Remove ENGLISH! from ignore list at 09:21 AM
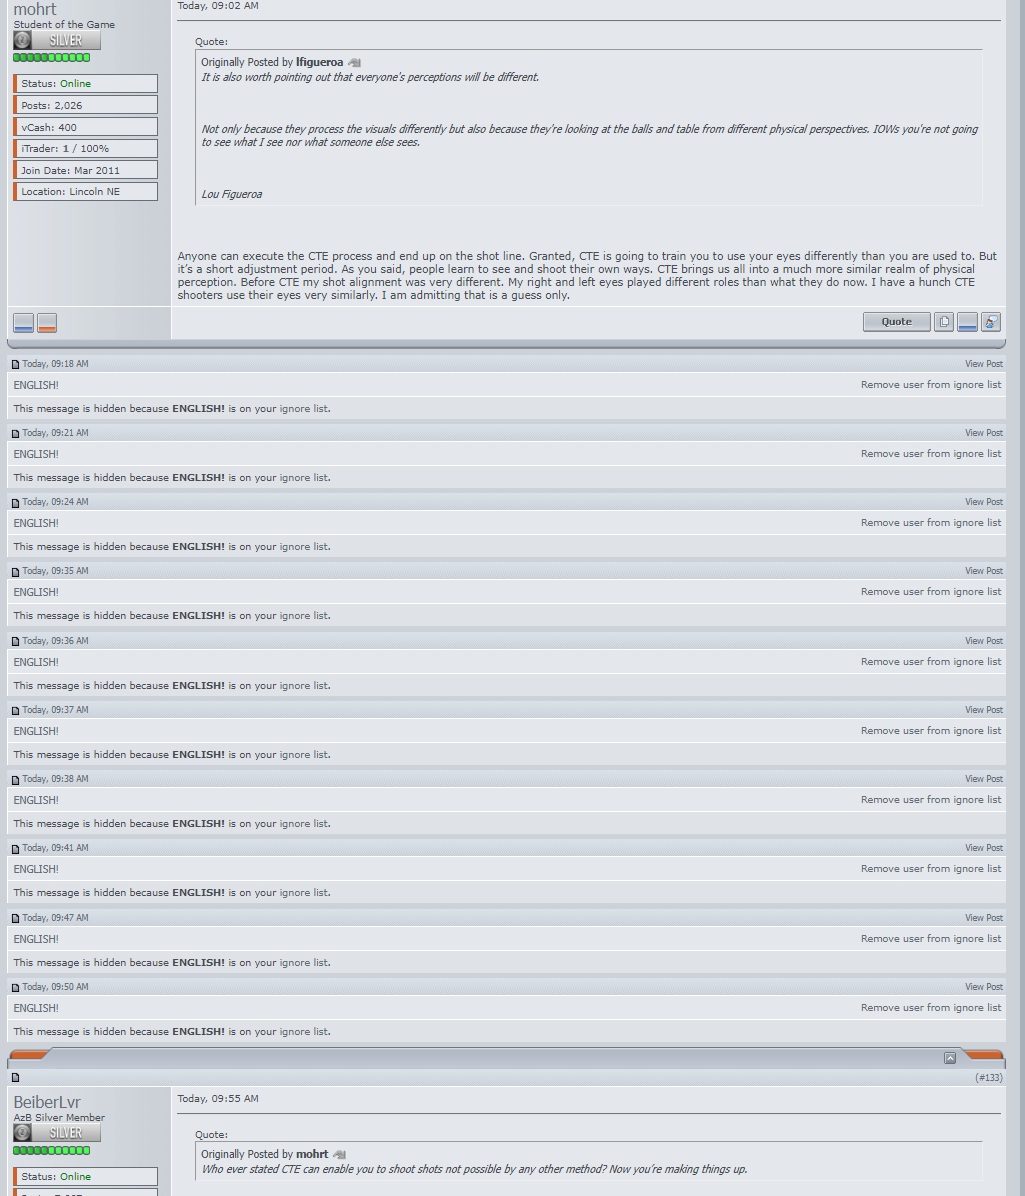This screenshot has width=1025, height=1196. [931, 454]
